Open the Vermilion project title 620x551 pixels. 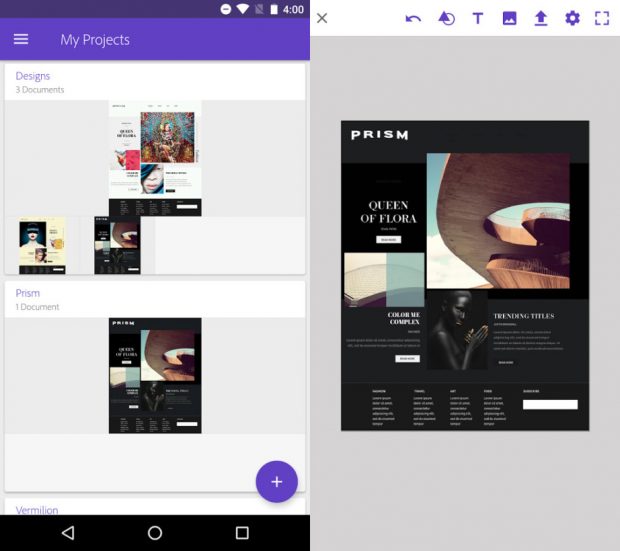point(37,510)
